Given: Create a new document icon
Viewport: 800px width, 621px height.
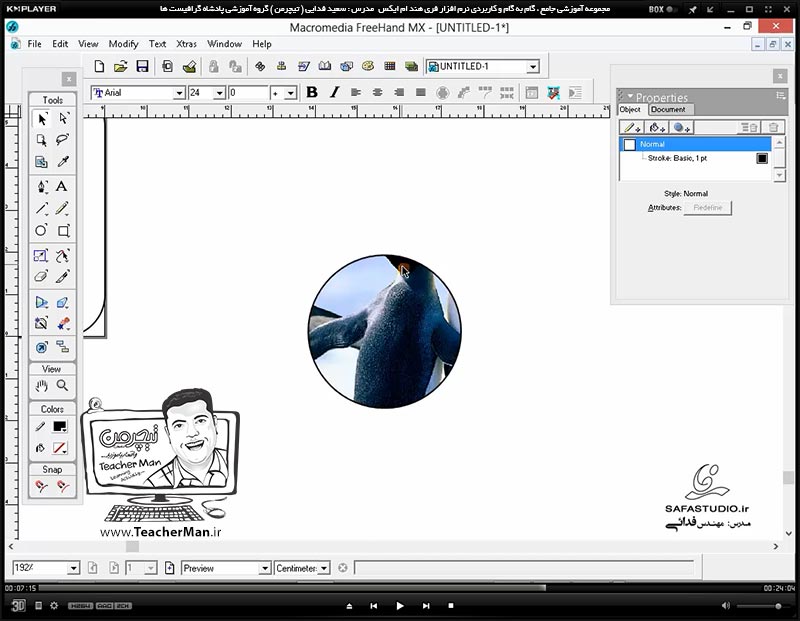Looking at the screenshot, I should [x=99, y=66].
